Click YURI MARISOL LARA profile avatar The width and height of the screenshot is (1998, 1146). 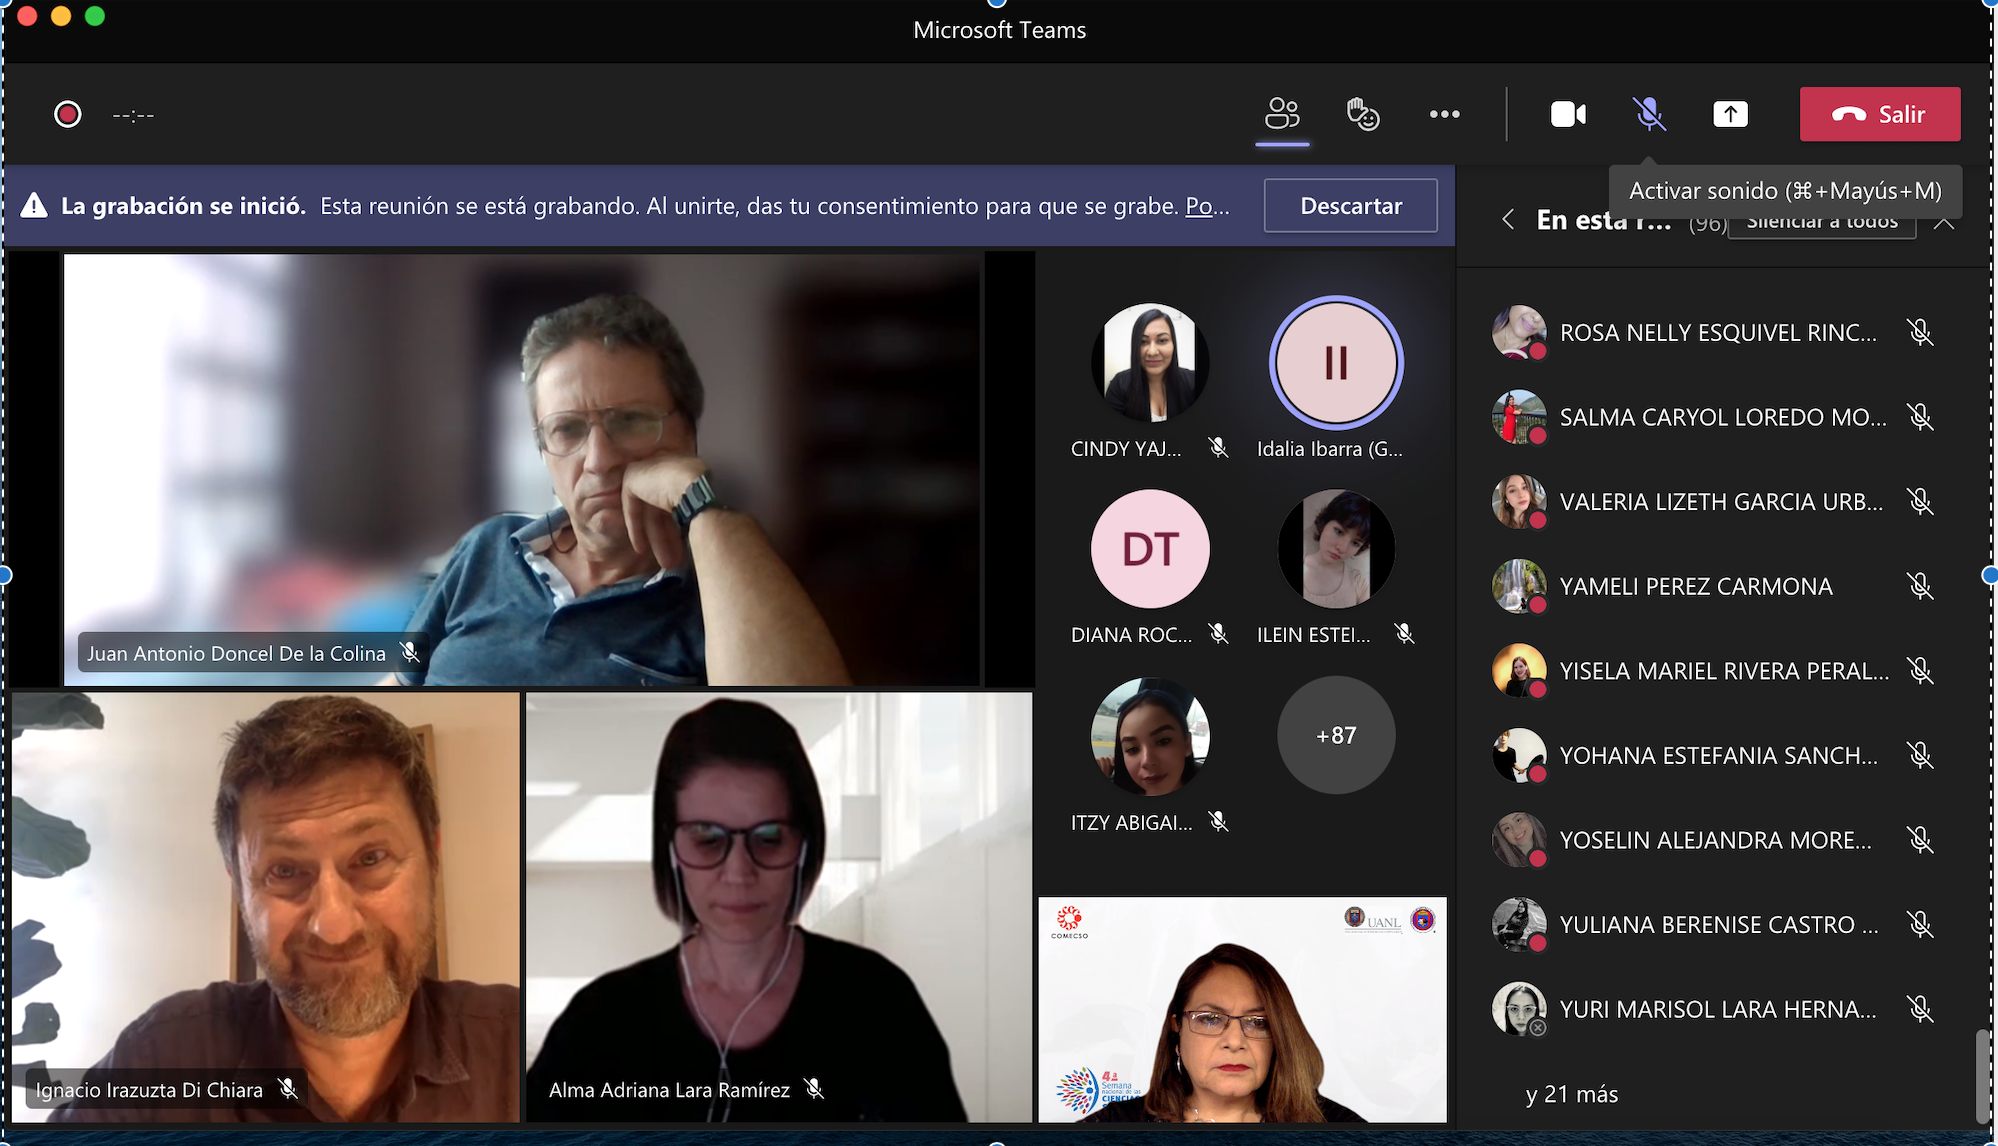(1519, 1009)
